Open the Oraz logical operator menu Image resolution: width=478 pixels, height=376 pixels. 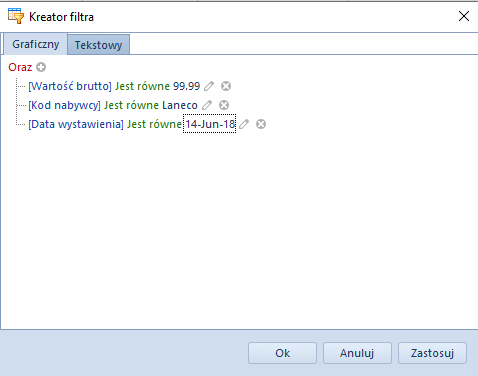coord(20,67)
